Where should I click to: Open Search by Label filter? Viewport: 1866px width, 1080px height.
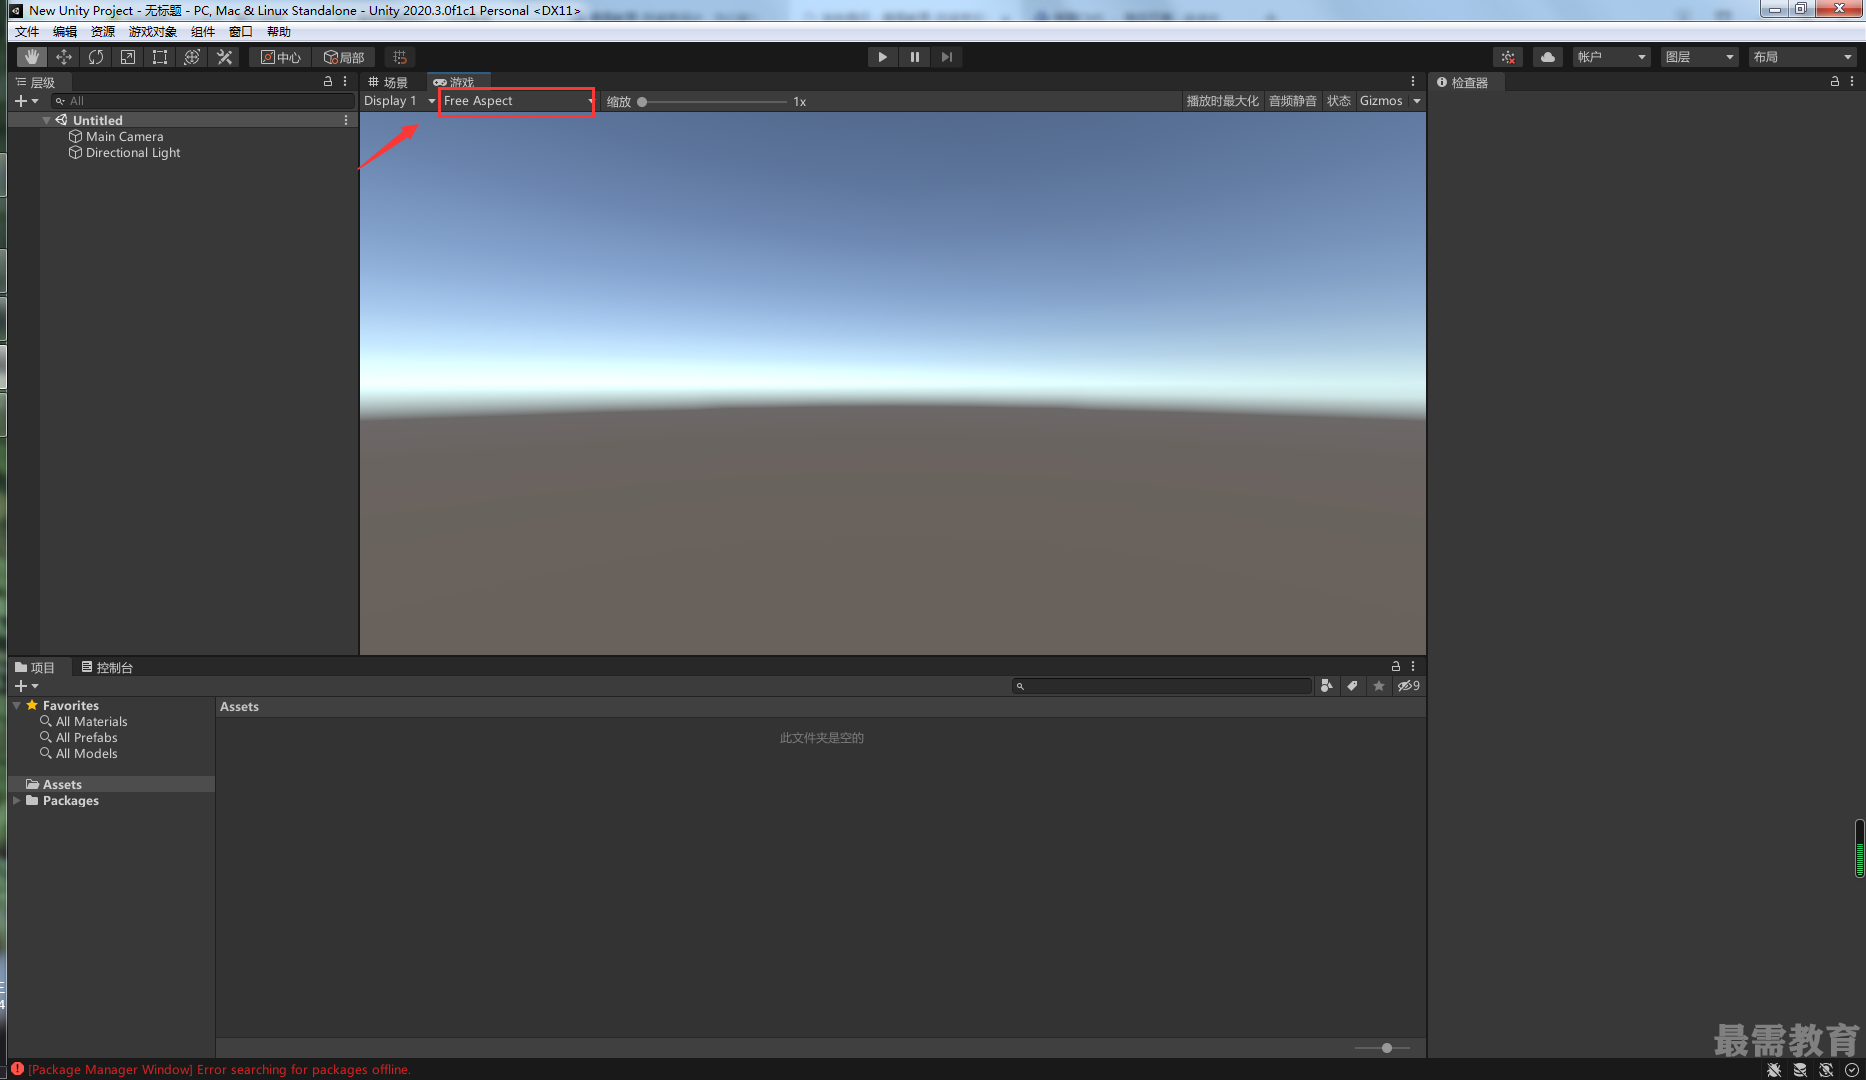click(1352, 686)
